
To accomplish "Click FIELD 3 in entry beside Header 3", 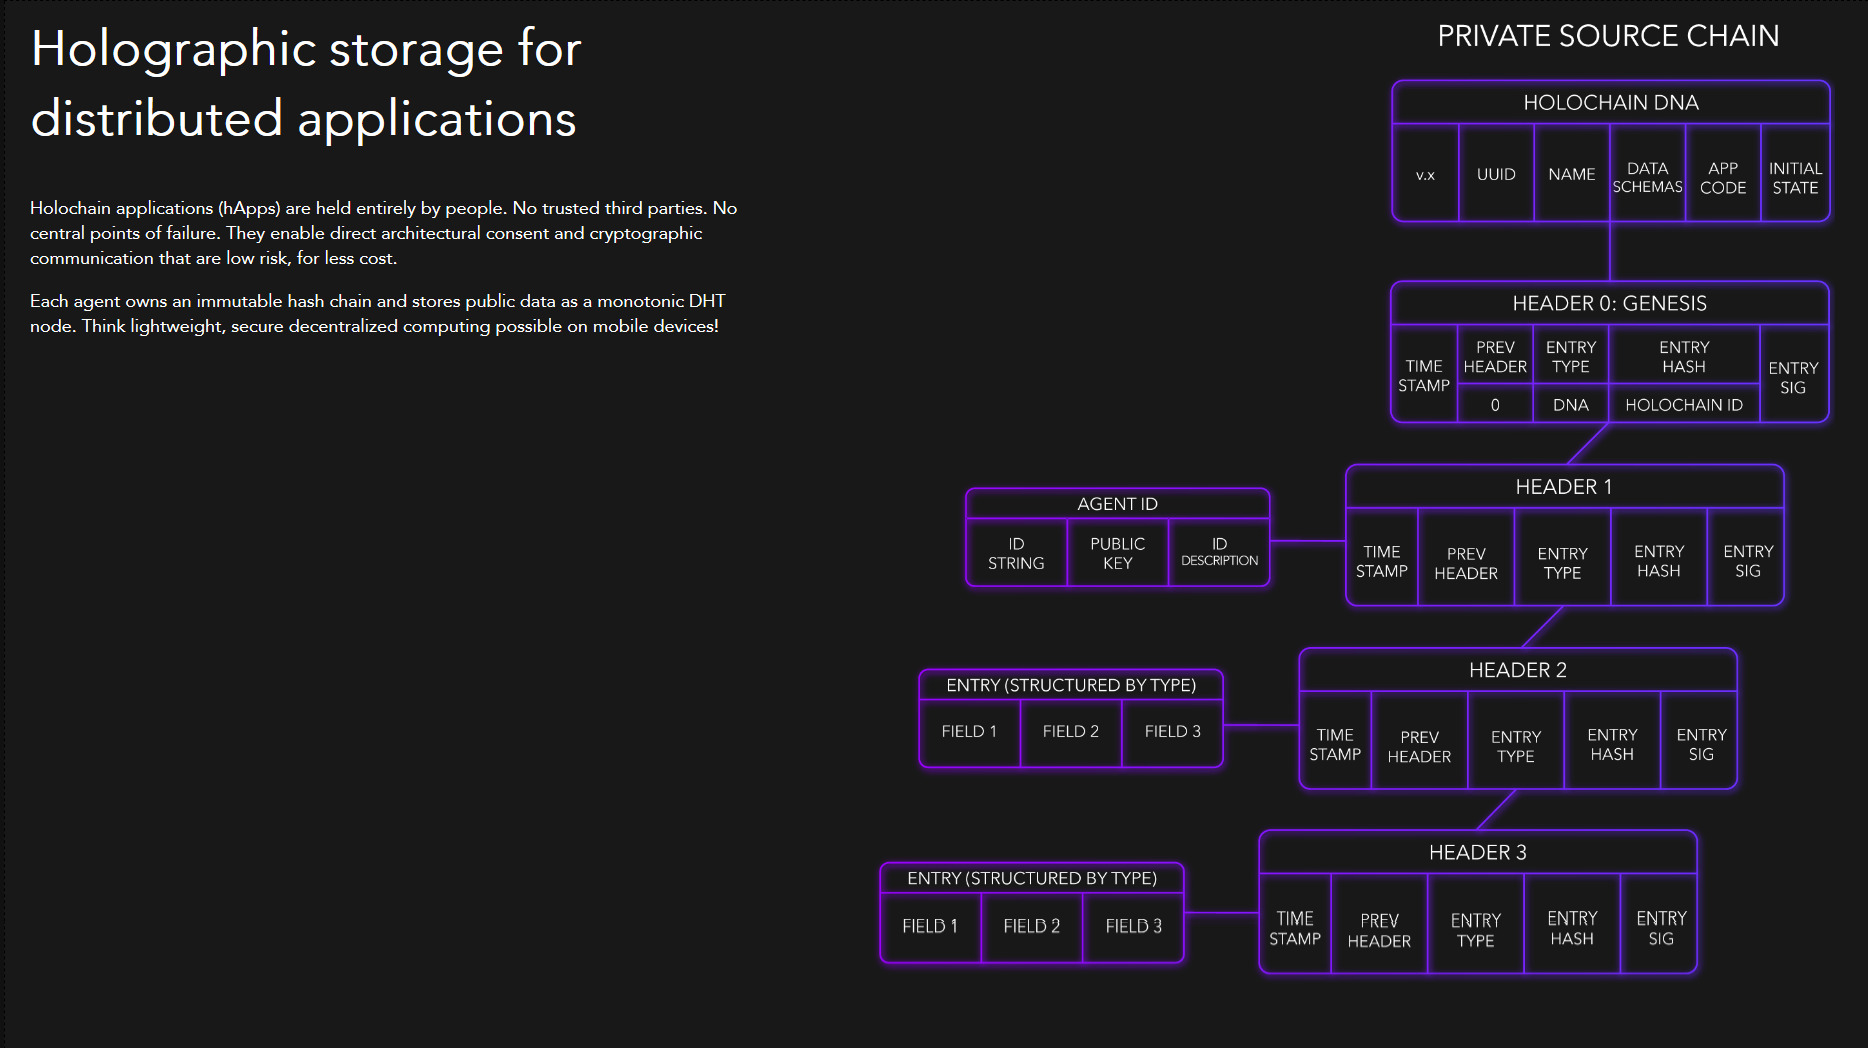I will [x=1133, y=926].
